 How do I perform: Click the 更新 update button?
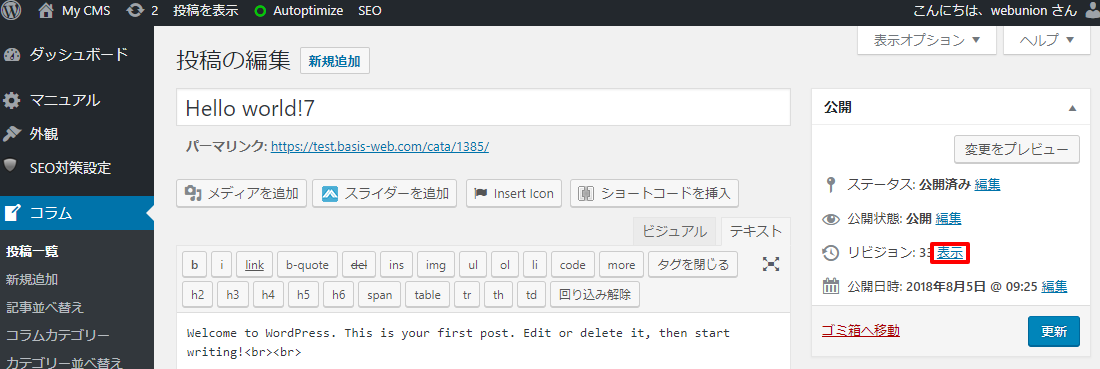point(1054,331)
